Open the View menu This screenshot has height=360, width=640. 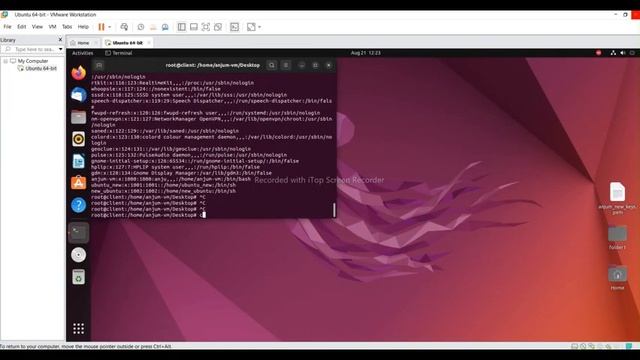37,27
